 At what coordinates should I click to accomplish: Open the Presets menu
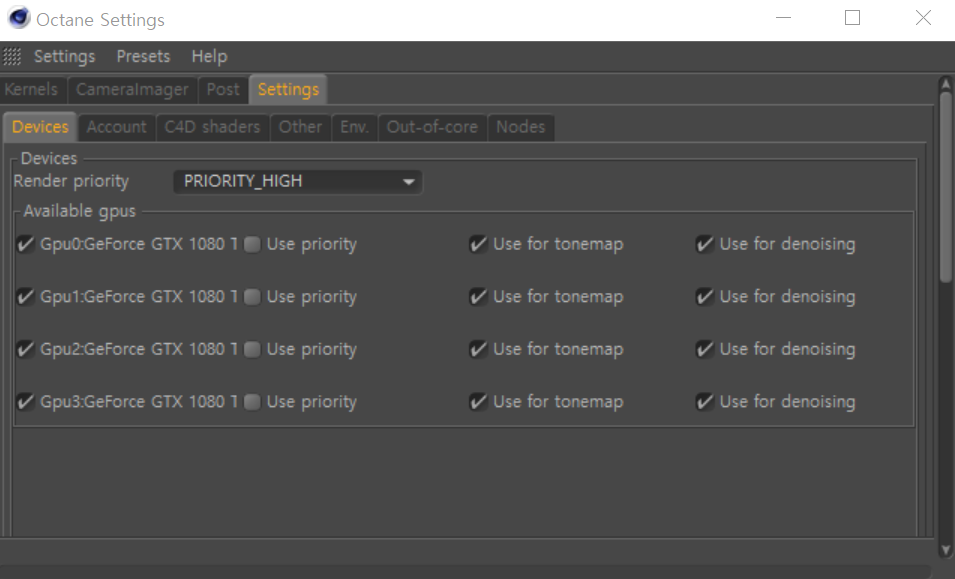(143, 56)
